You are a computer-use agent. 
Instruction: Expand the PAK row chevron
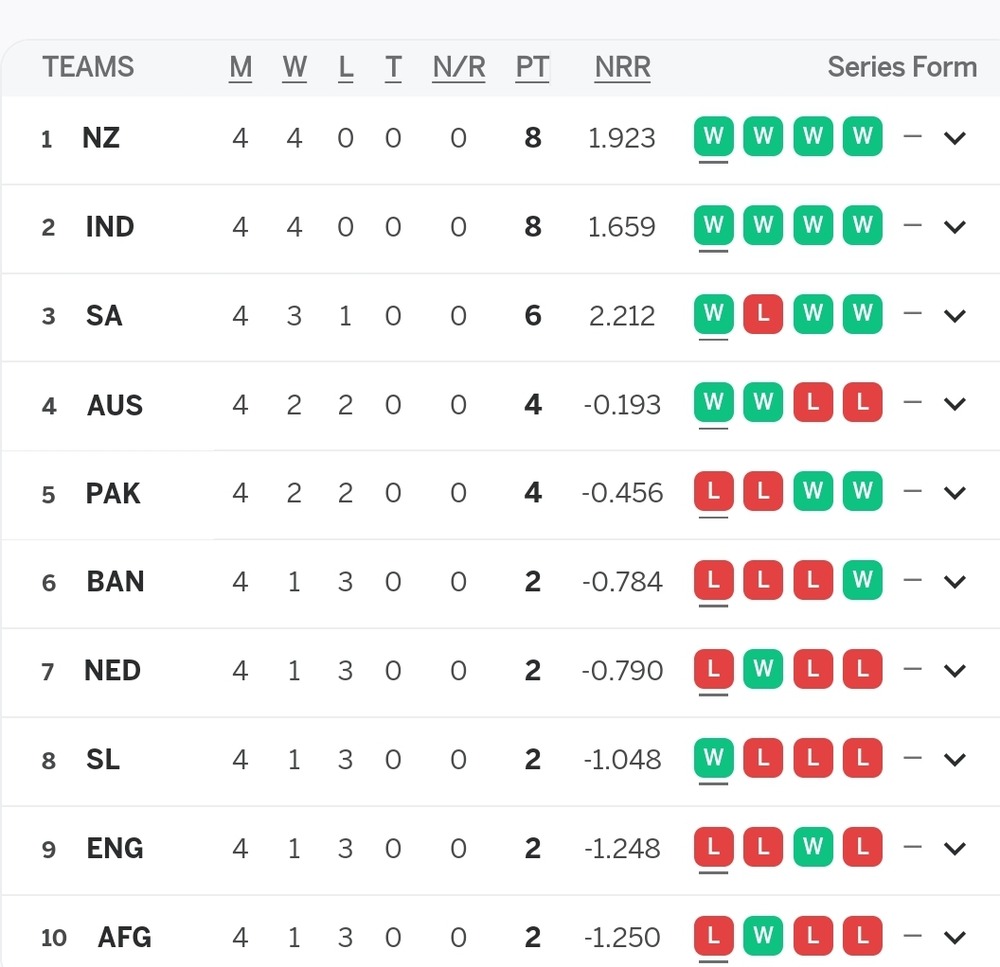coord(955,493)
